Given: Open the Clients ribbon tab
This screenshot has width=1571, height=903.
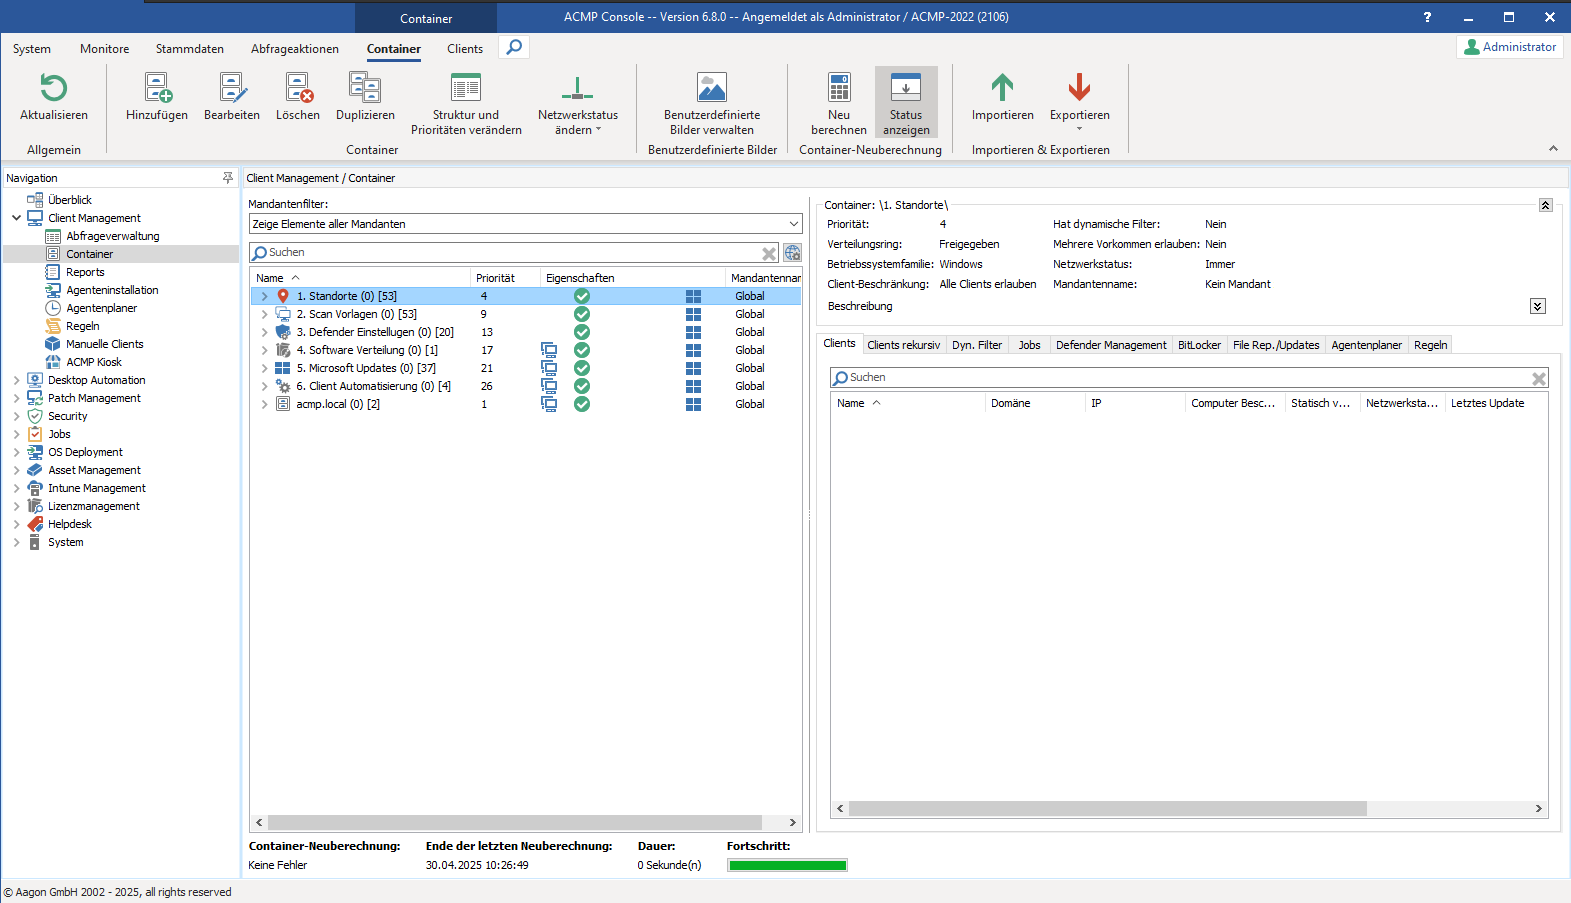Looking at the screenshot, I should pyautogui.click(x=464, y=49).
